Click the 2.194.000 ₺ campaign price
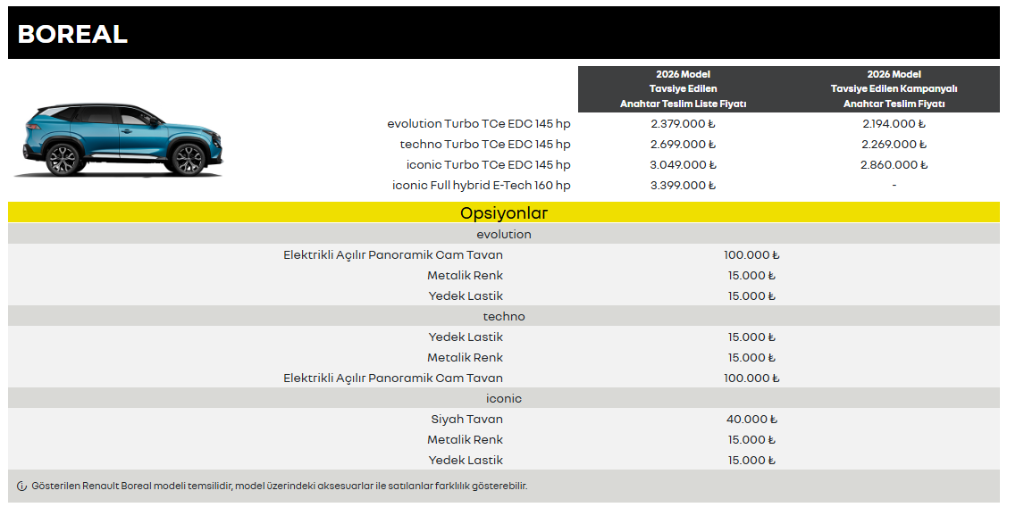This screenshot has height=524, width=1024. 894,123
